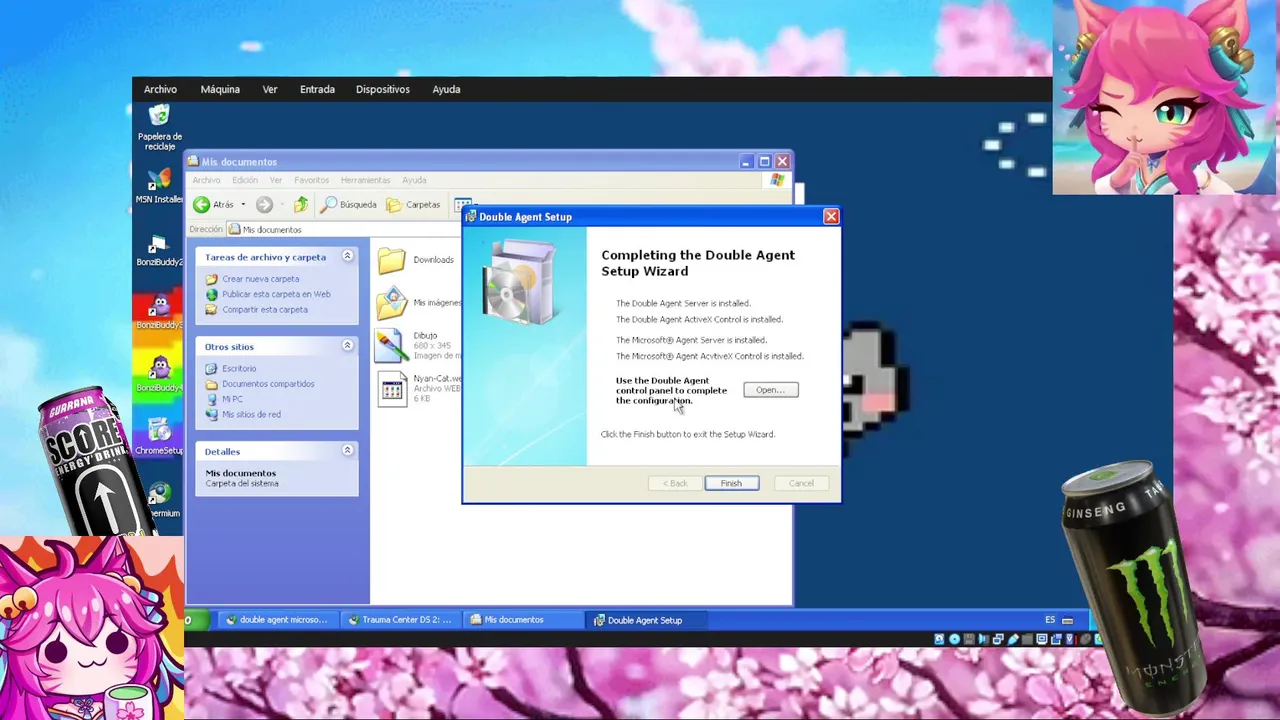Switch to Mis documentos taskbar button

(x=524, y=620)
